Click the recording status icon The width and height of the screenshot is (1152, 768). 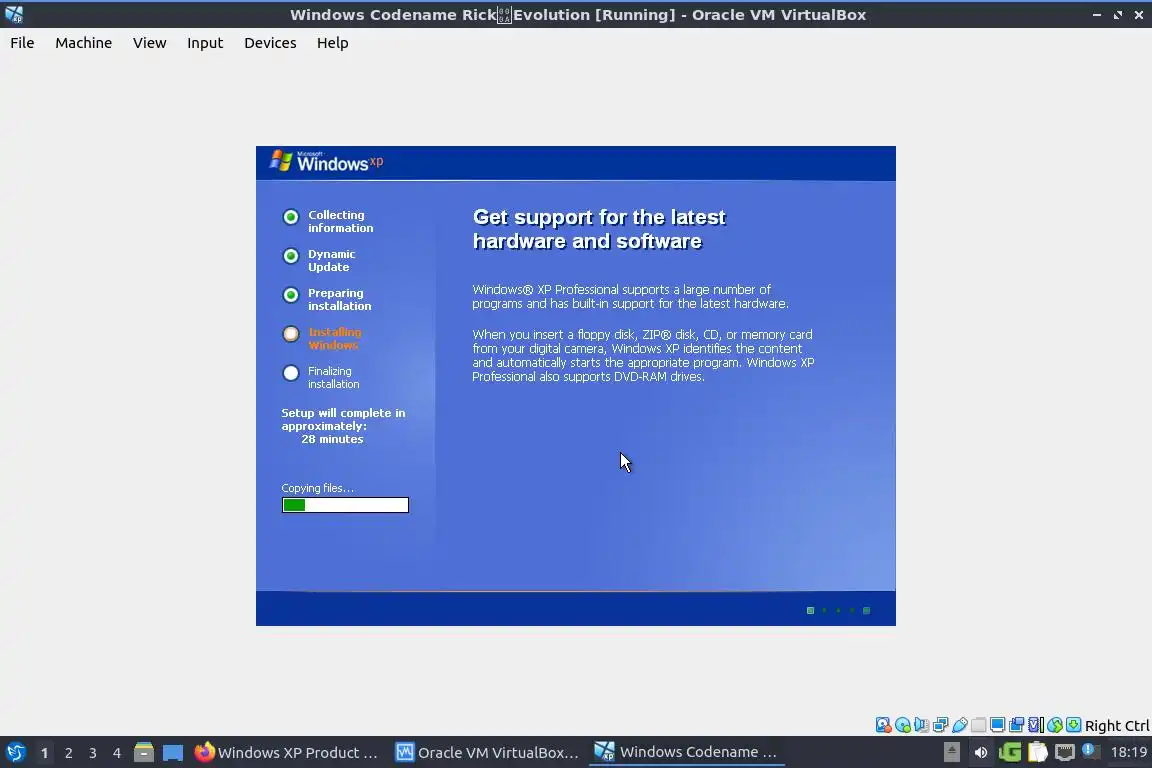[x=1017, y=725]
